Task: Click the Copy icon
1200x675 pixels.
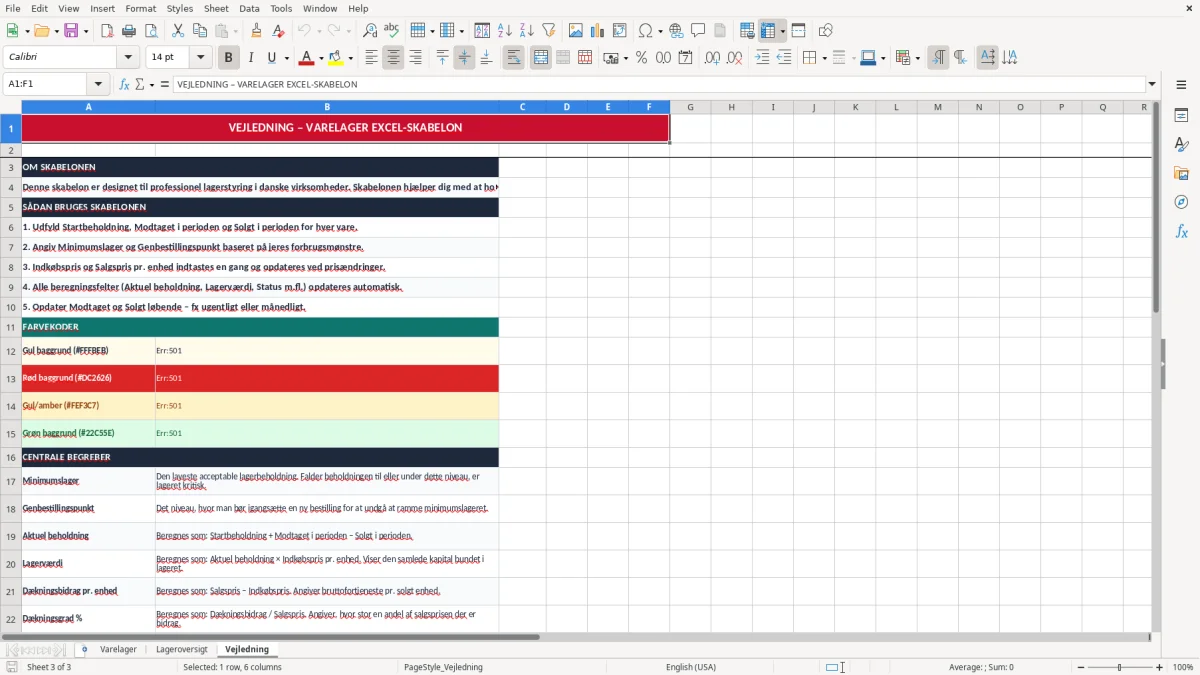Action: pos(200,31)
